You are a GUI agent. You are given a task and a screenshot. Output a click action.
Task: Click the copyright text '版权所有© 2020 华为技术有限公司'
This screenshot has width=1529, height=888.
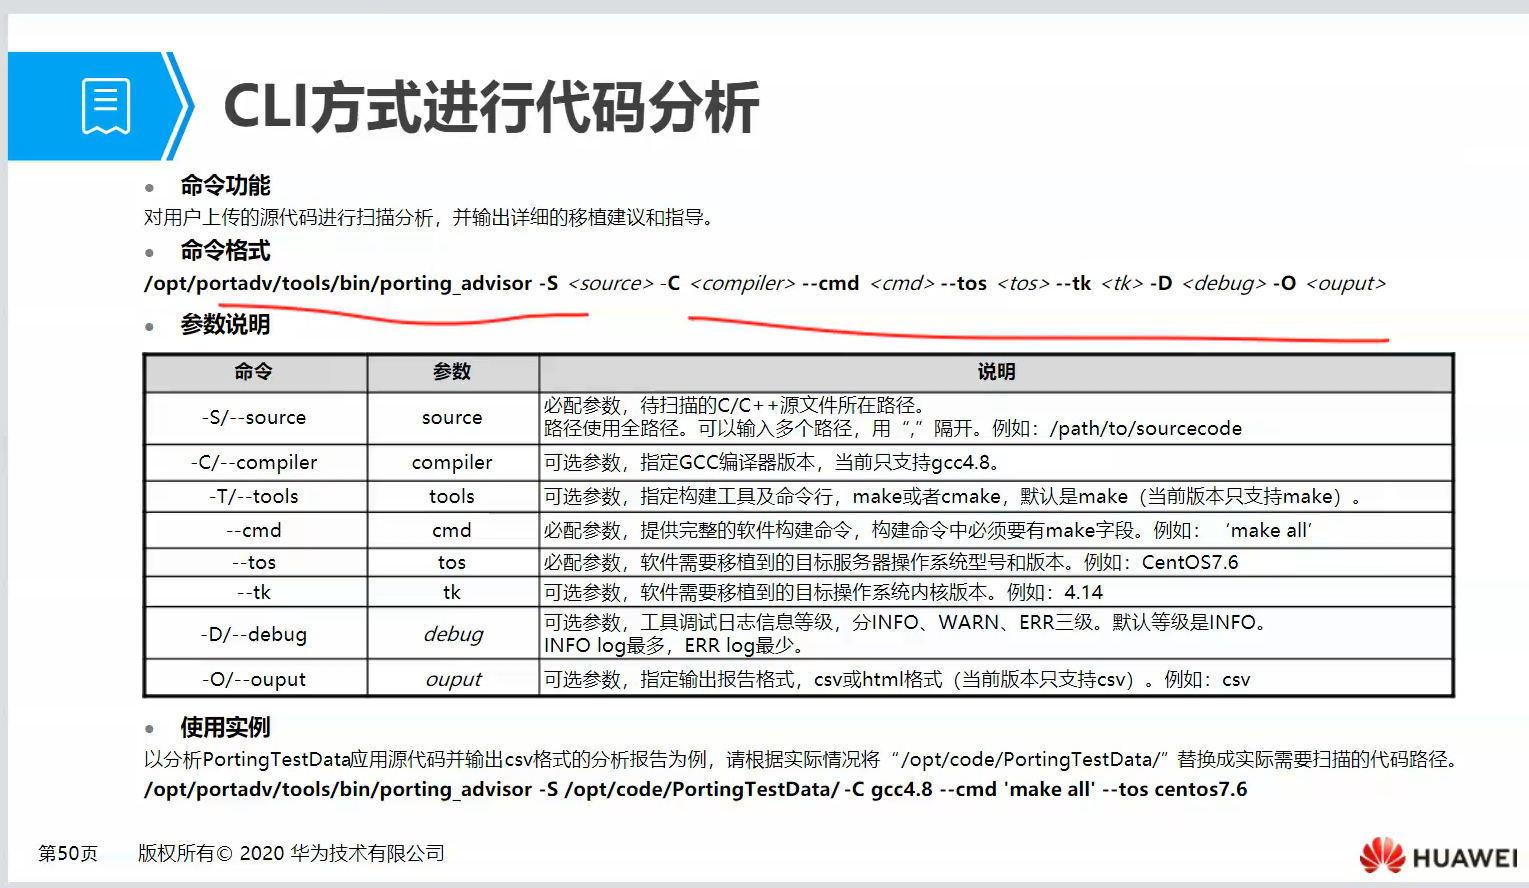[291, 854]
